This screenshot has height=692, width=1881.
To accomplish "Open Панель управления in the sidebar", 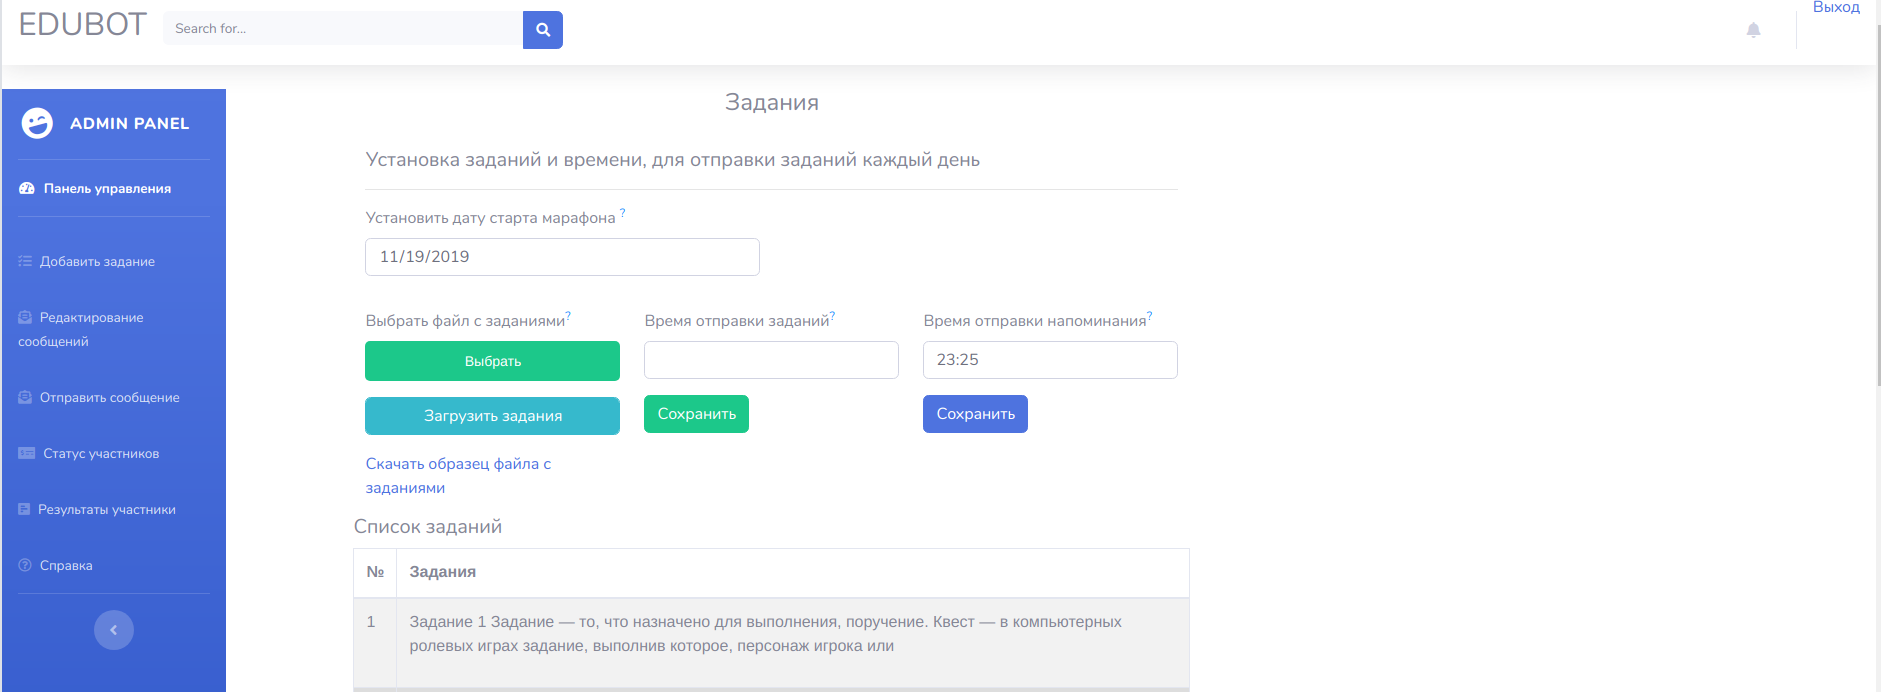I will pos(107,188).
